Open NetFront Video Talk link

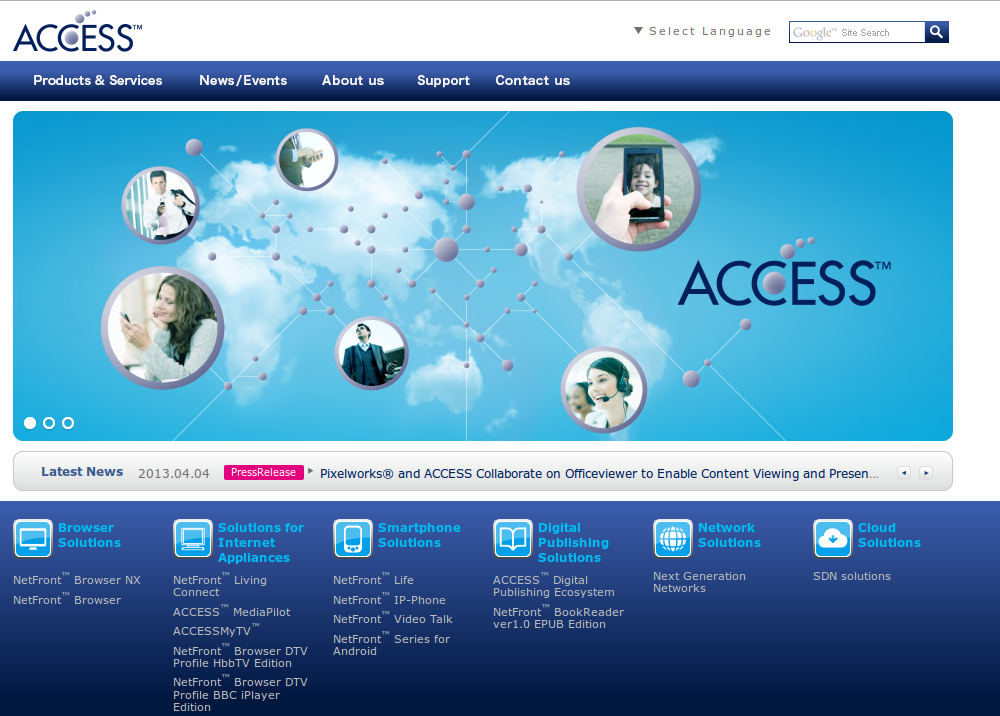[x=393, y=618]
